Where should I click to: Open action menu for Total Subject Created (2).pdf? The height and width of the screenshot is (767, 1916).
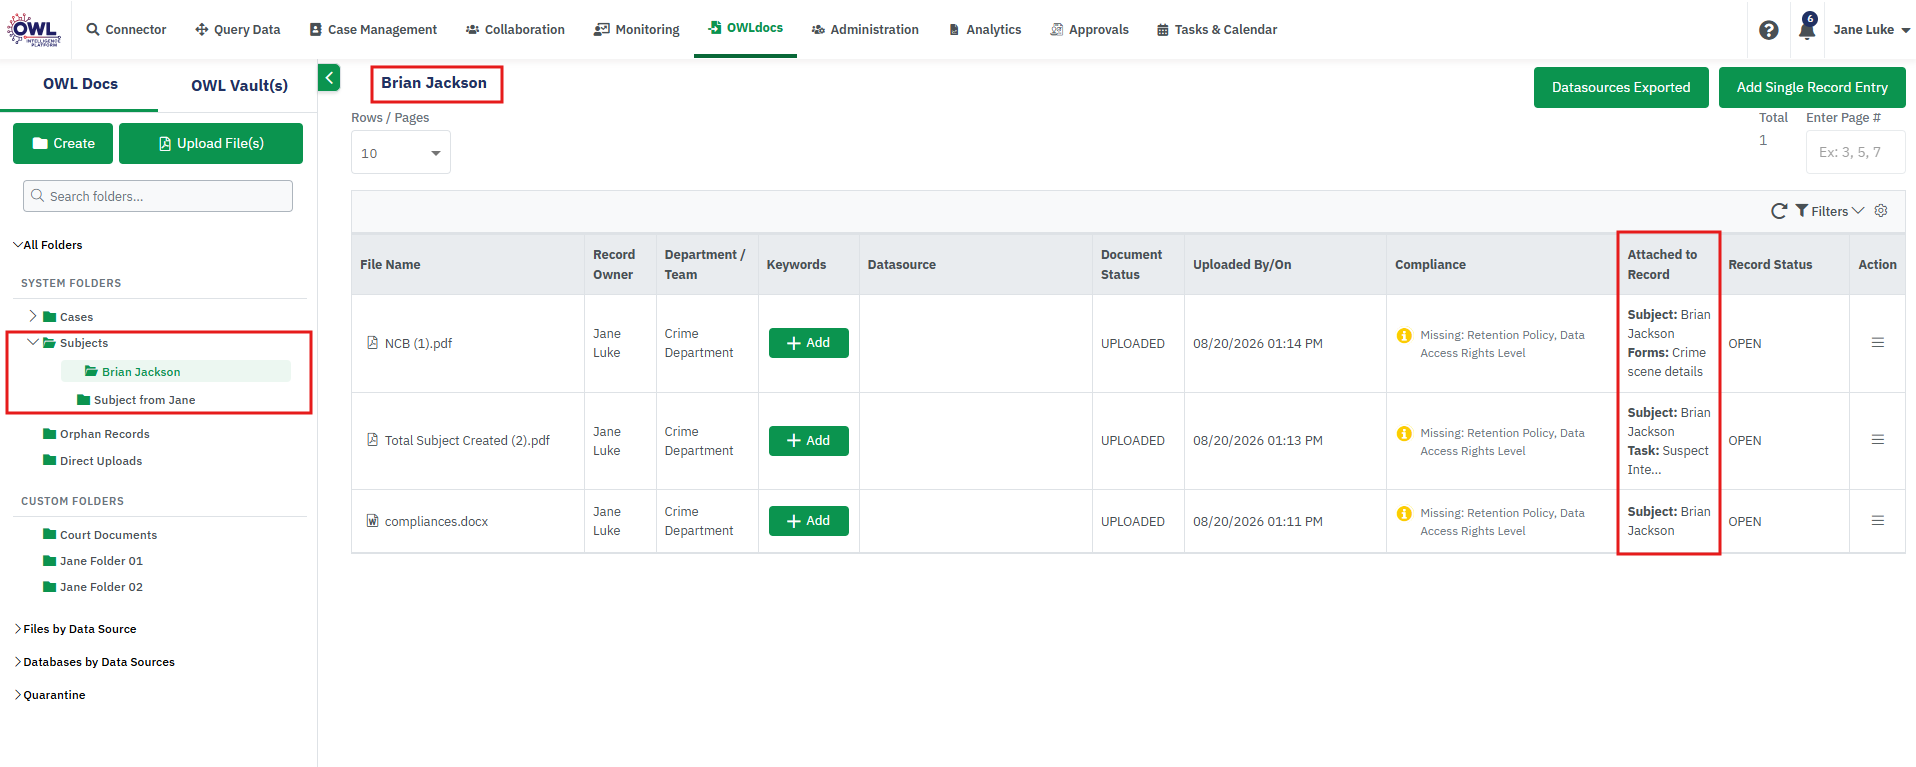click(x=1878, y=440)
